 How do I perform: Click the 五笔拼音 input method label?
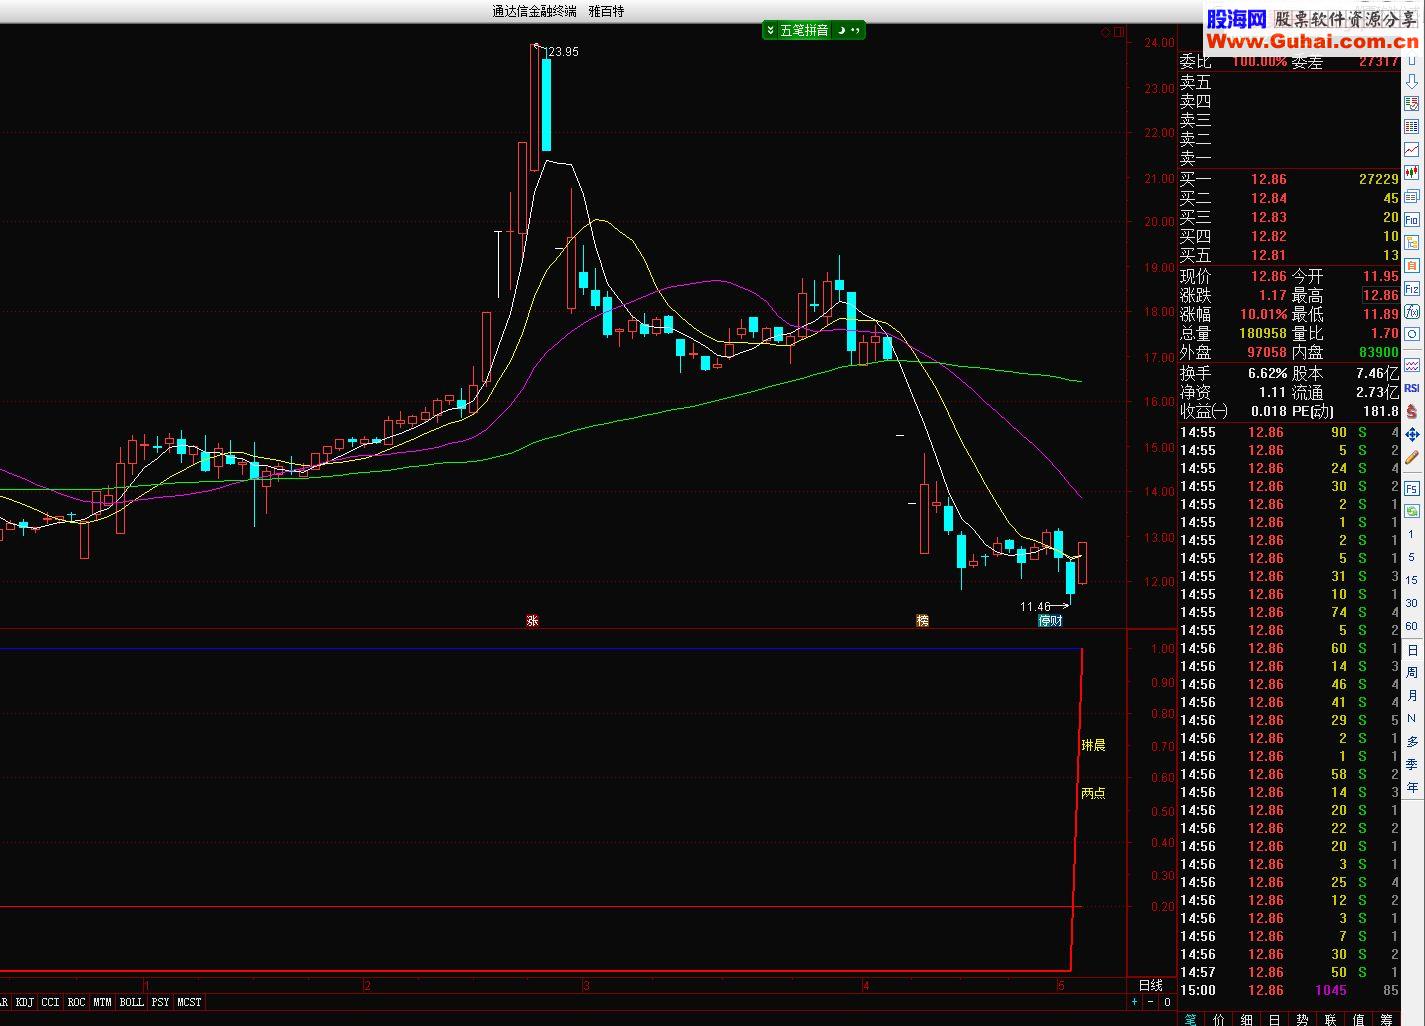[x=804, y=30]
